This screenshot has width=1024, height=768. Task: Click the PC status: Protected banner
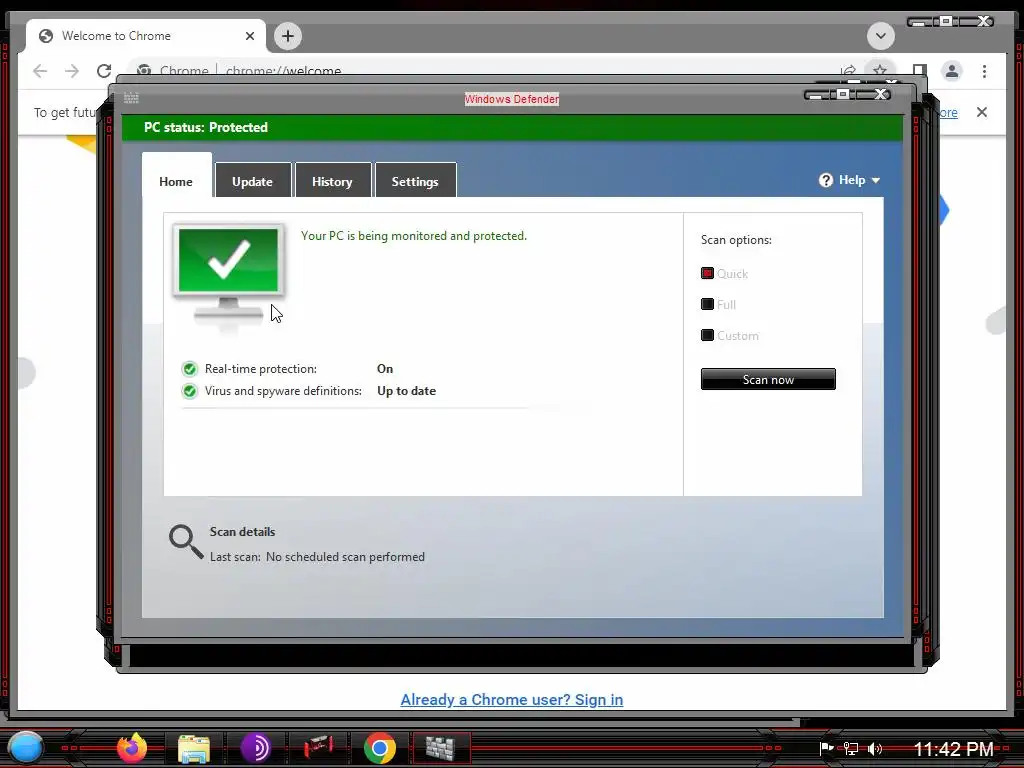click(x=512, y=127)
